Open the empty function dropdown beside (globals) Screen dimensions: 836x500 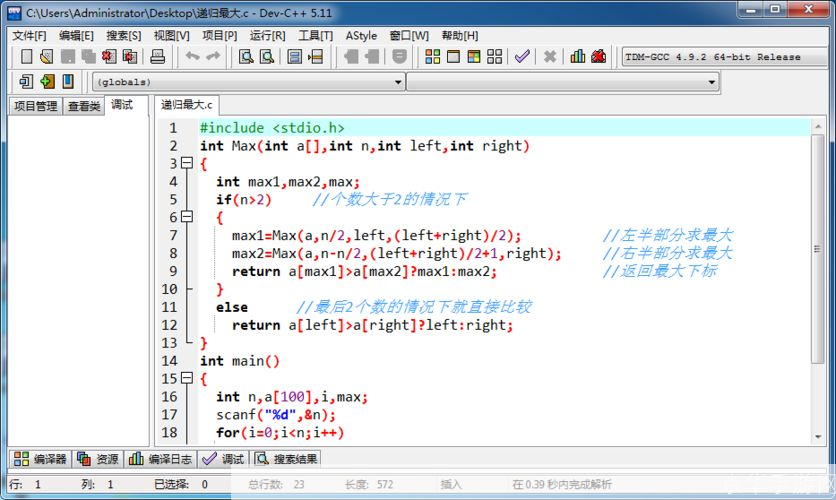click(563, 82)
